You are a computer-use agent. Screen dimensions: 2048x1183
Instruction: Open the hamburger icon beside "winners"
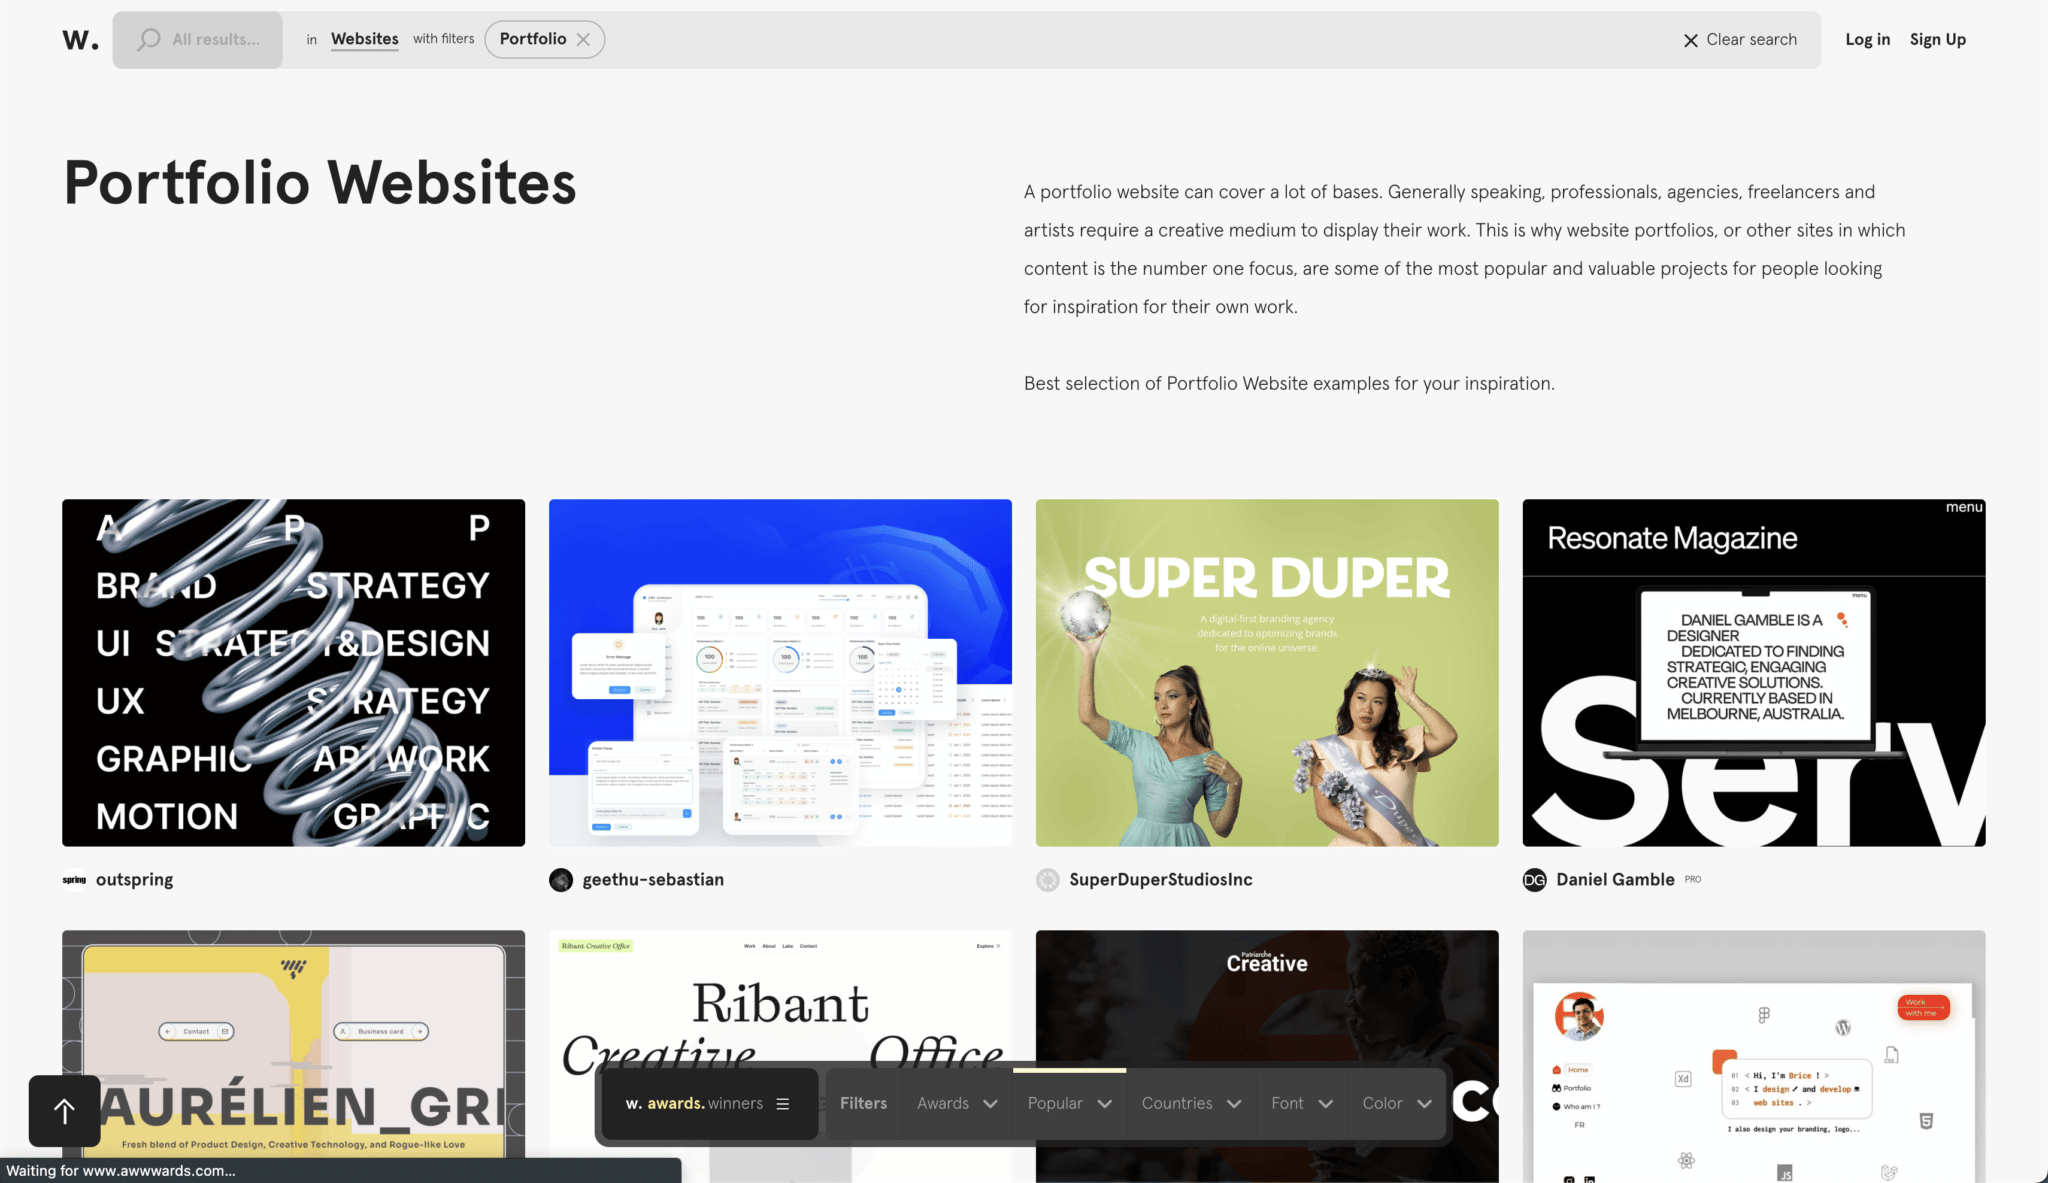tap(784, 1103)
